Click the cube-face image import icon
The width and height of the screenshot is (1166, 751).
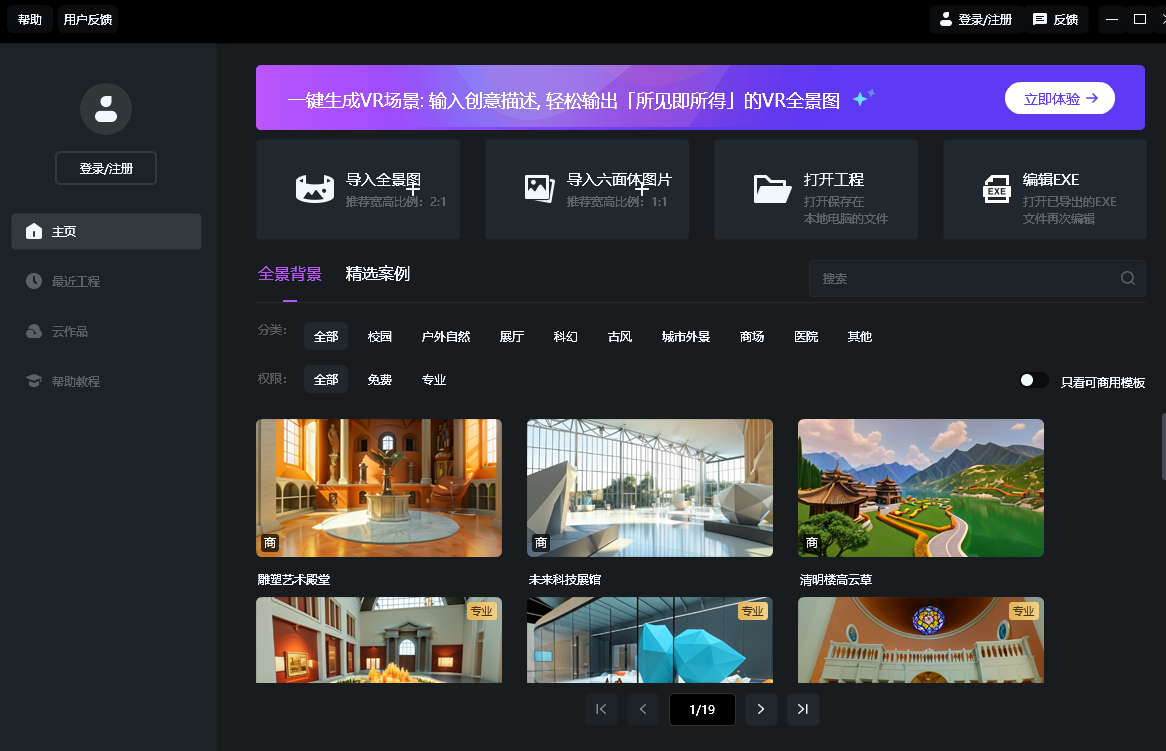click(539, 188)
